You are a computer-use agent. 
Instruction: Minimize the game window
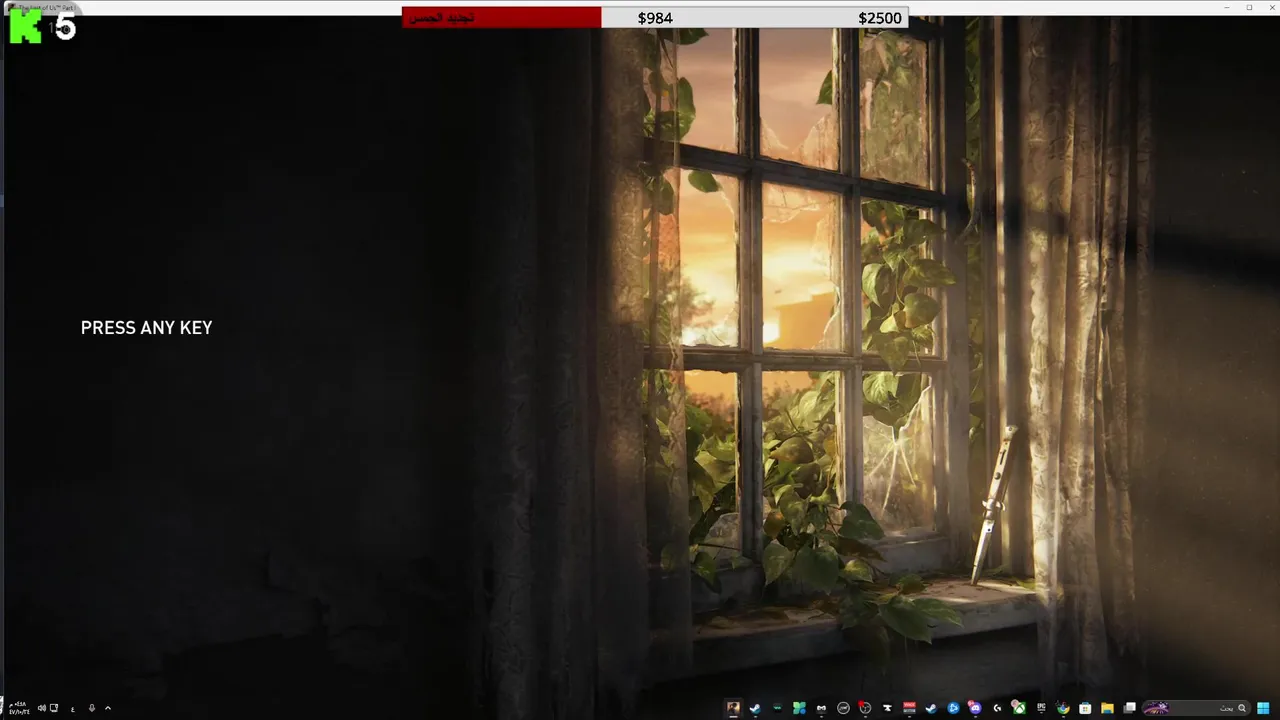pyautogui.click(x=1227, y=7)
